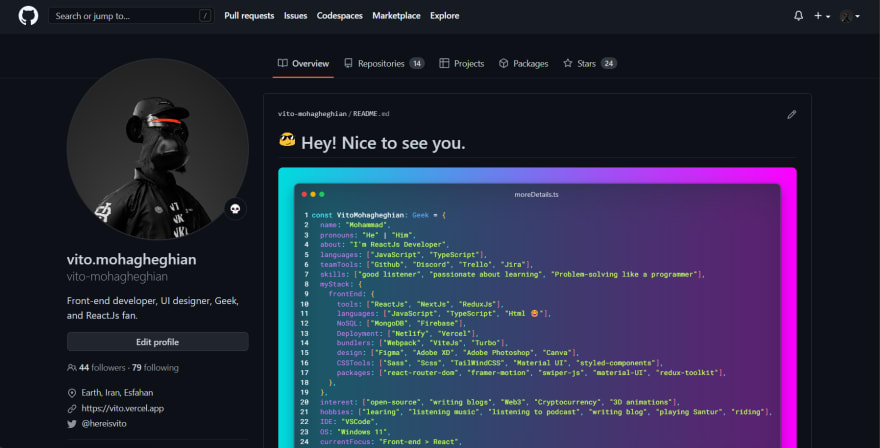Open Marketplace in top navigation
Screen dimensions: 880x448
point(396,16)
